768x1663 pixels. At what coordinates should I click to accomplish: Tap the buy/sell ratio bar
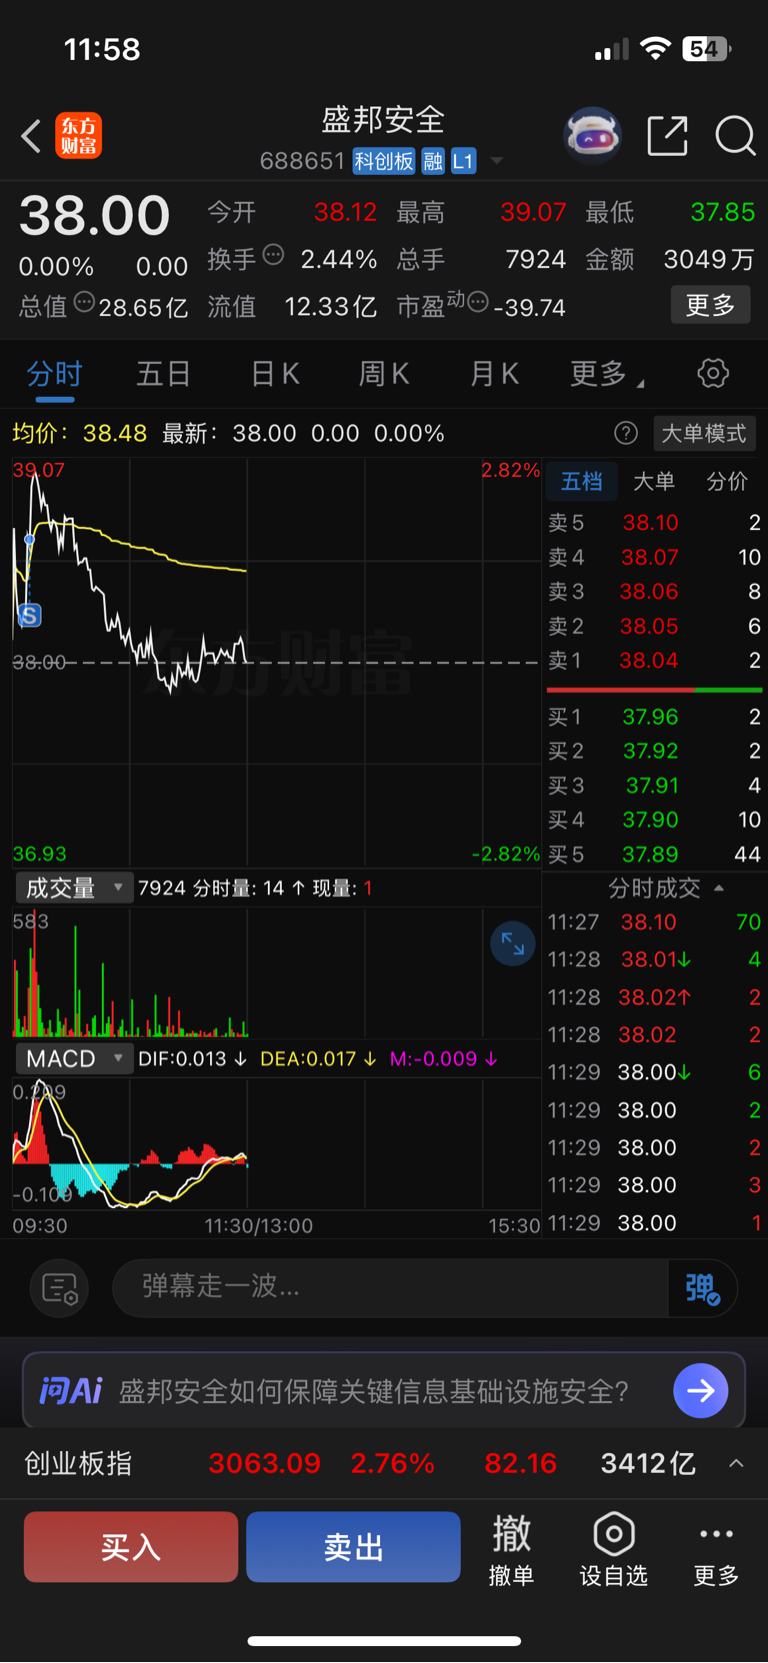[x=654, y=690]
